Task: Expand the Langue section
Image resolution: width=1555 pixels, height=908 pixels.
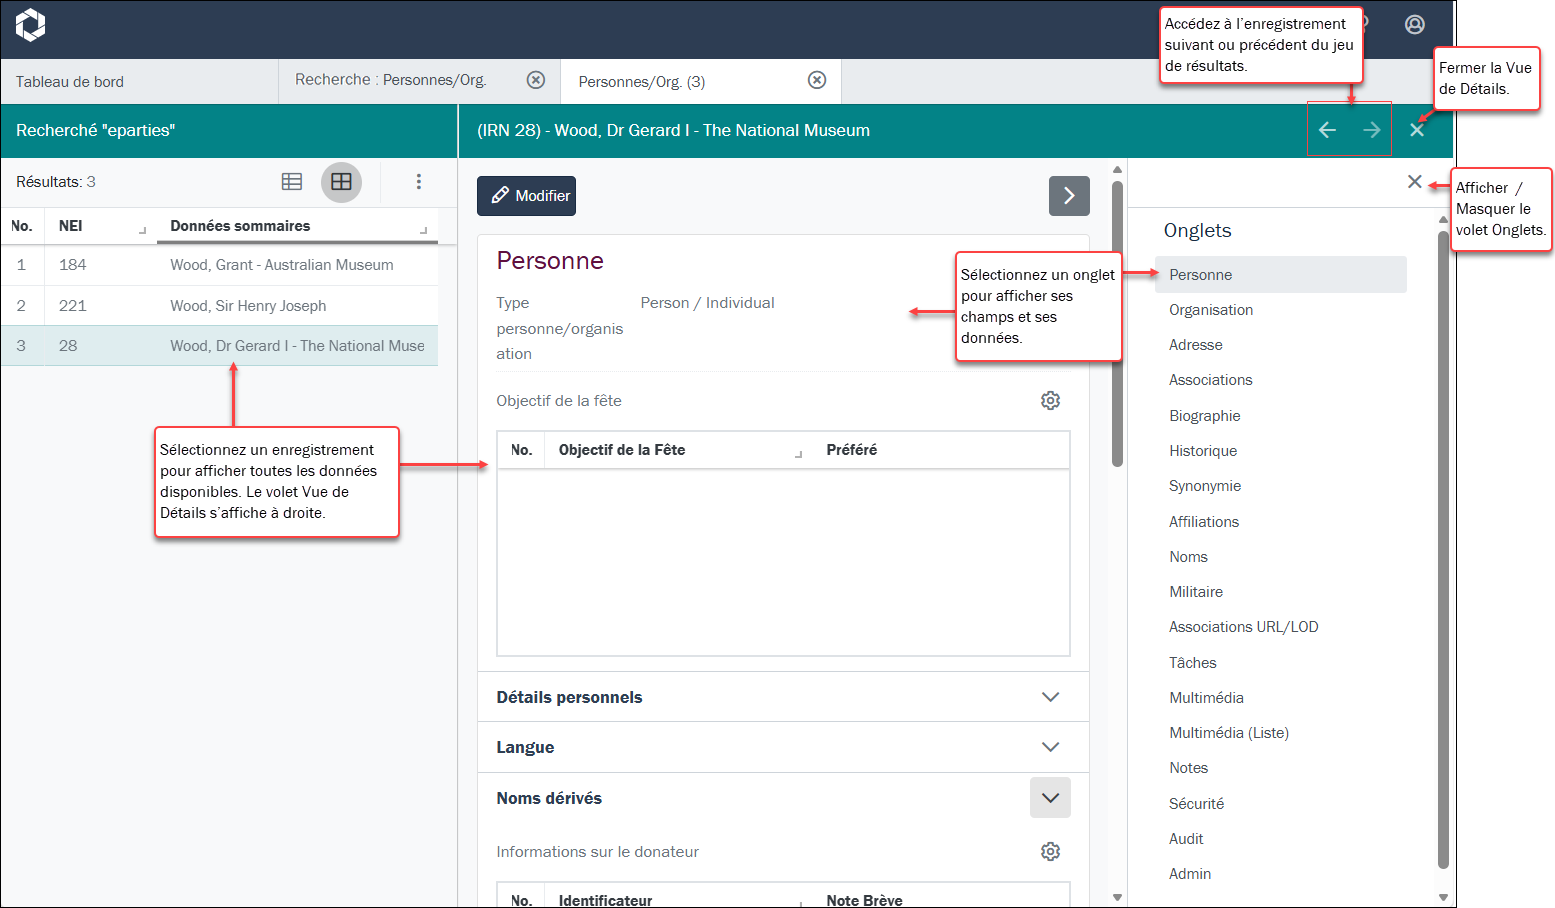Action: pyautogui.click(x=783, y=747)
